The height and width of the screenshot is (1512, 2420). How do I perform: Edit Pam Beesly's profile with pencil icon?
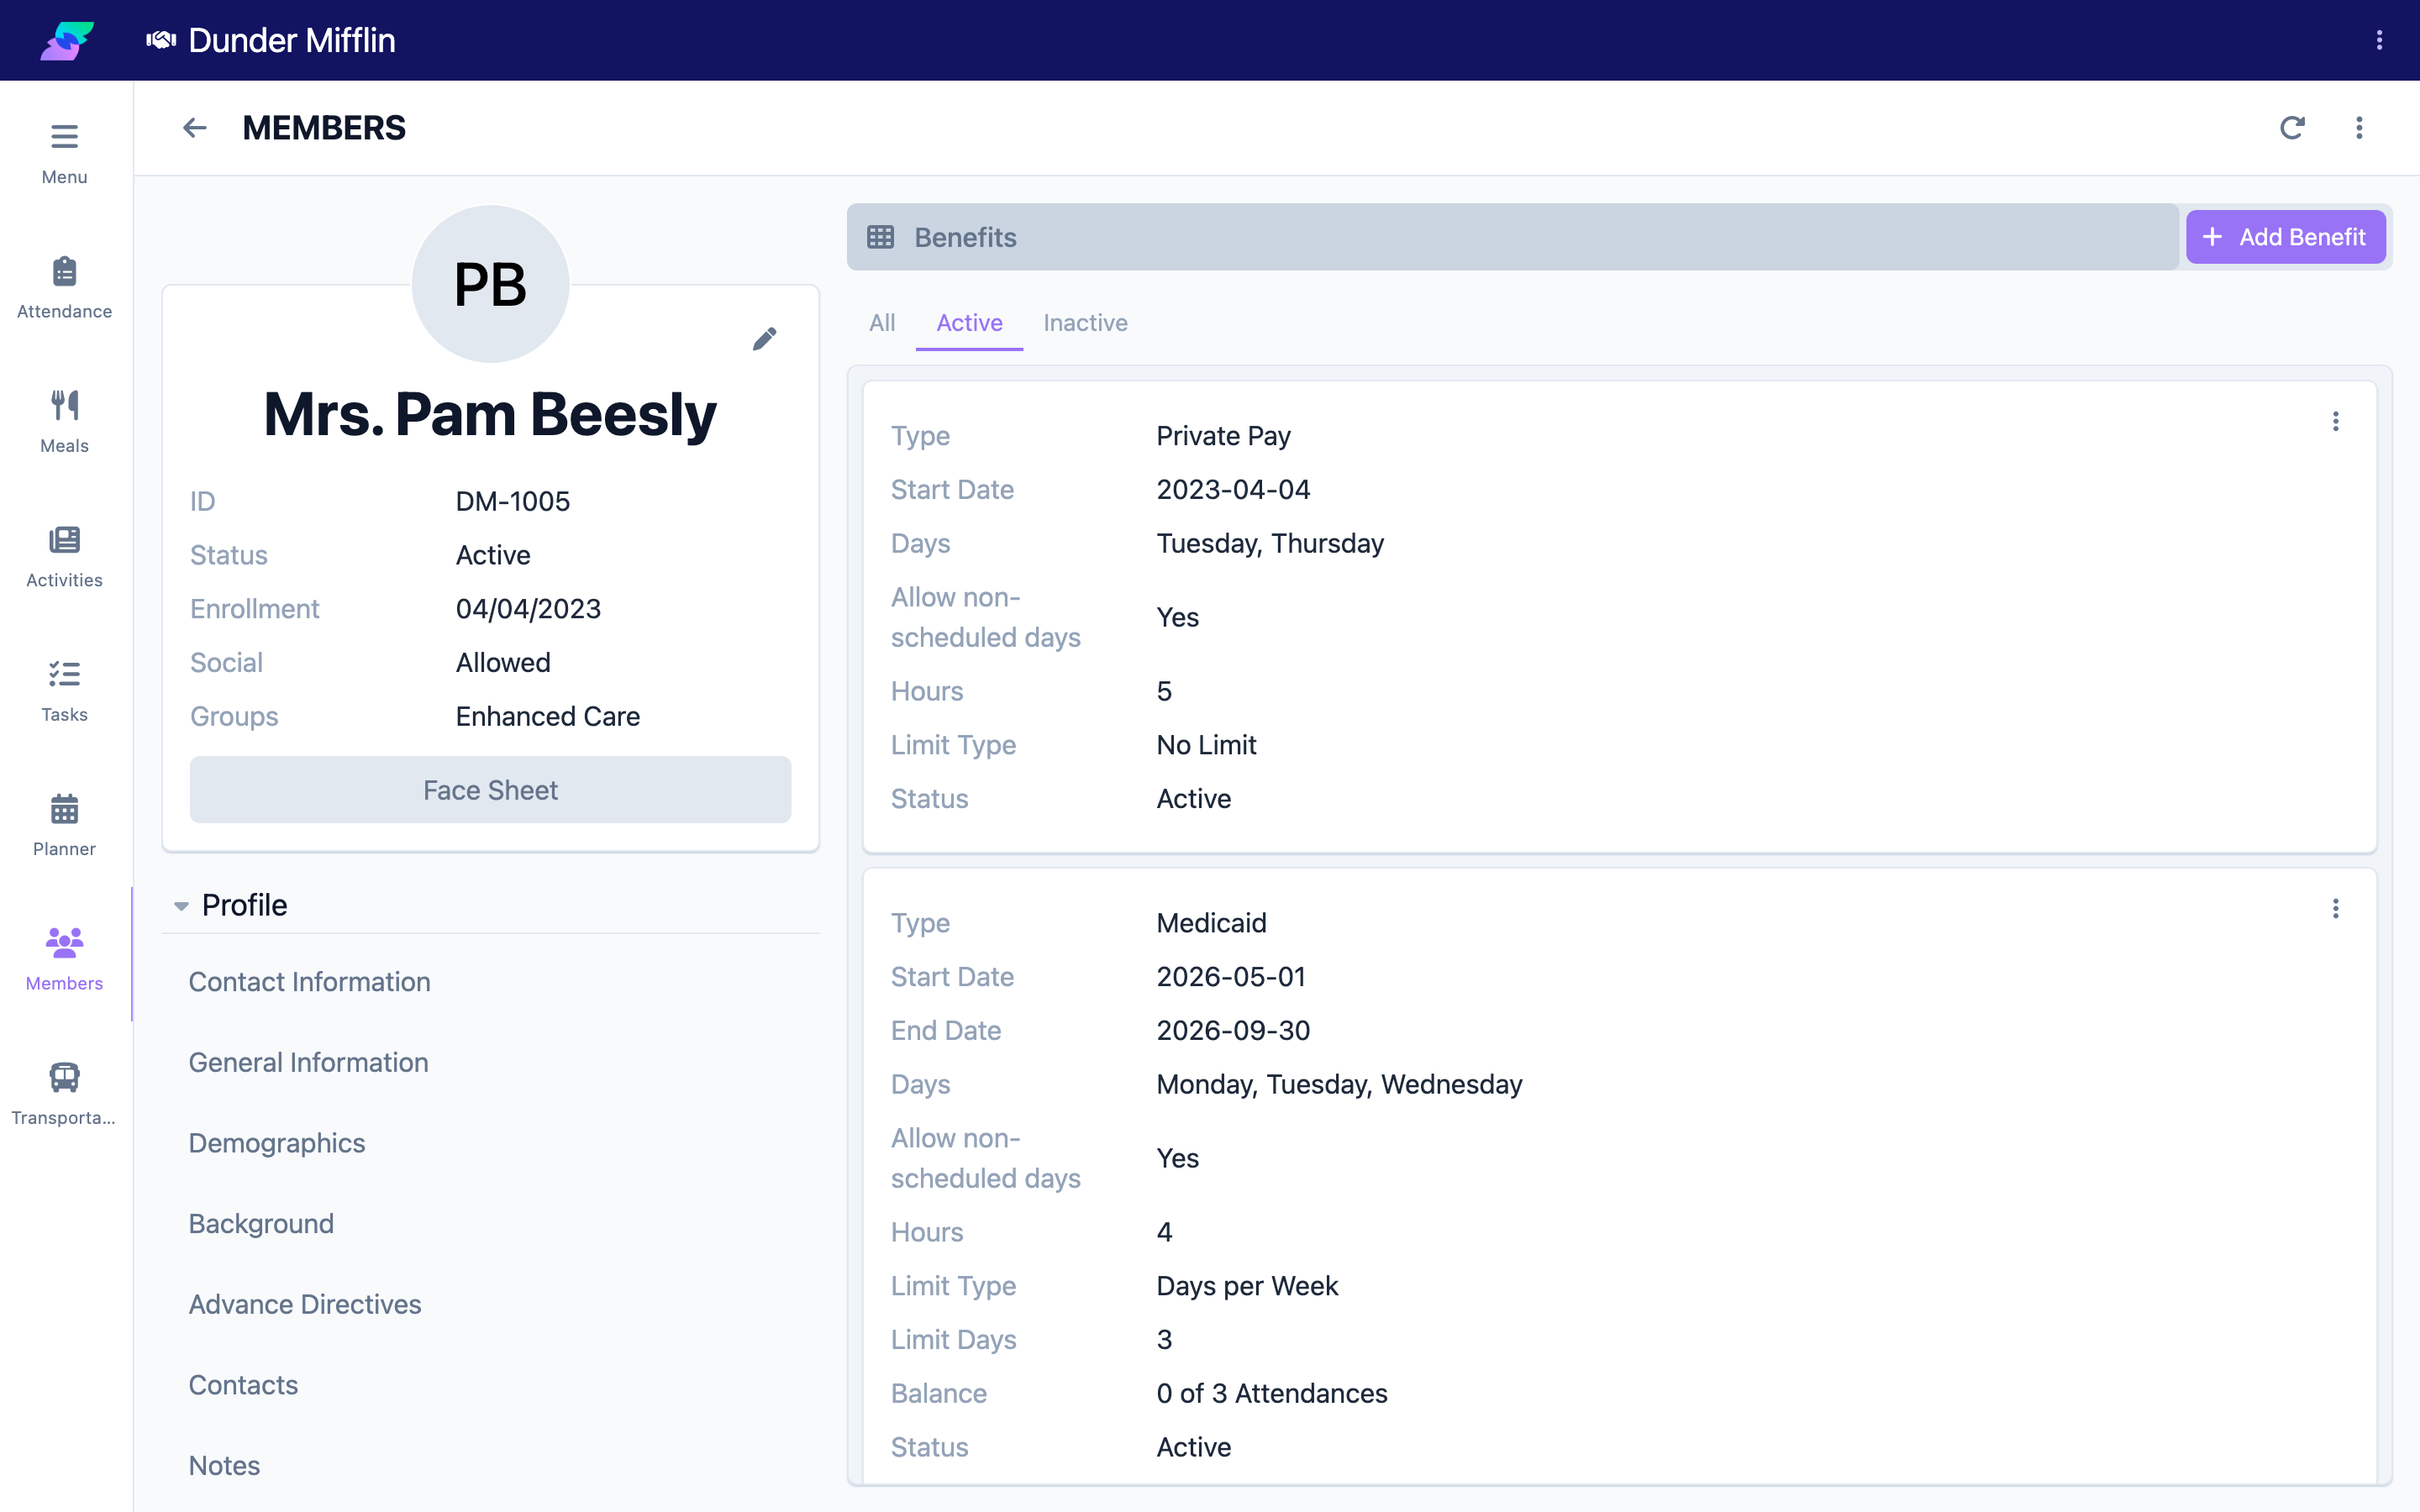point(764,339)
